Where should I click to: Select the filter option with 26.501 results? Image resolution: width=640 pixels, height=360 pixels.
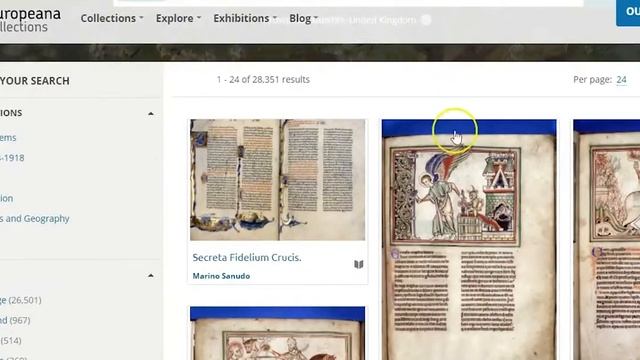coord(20,300)
